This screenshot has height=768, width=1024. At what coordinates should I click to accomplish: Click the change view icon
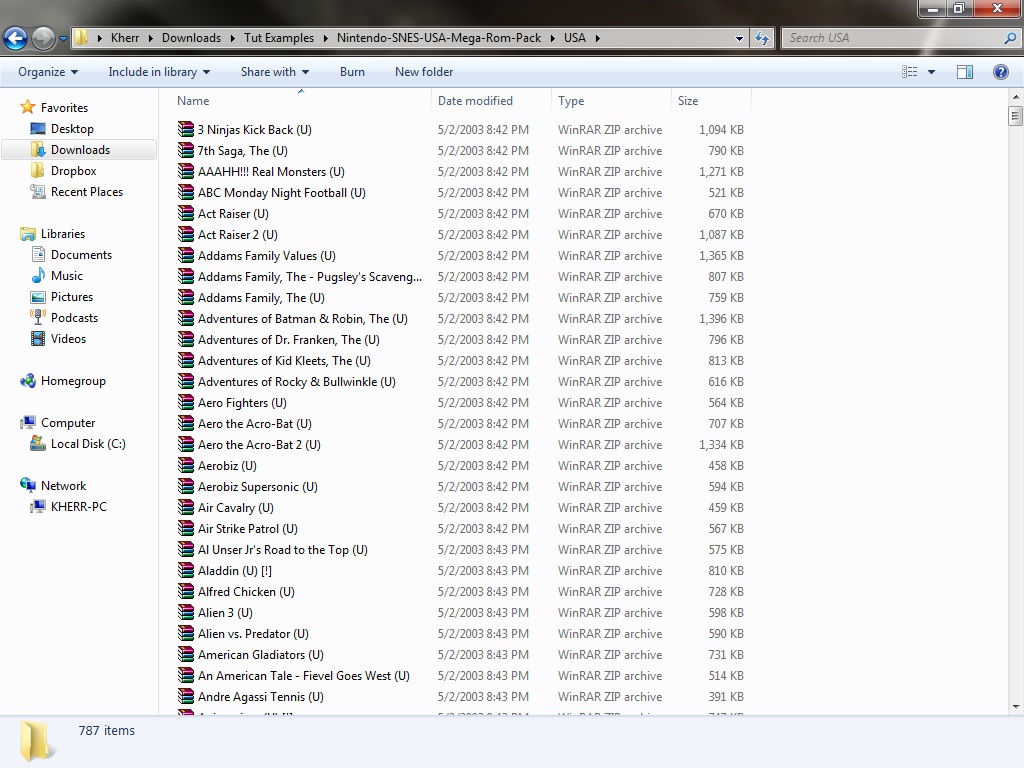pyautogui.click(x=910, y=72)
